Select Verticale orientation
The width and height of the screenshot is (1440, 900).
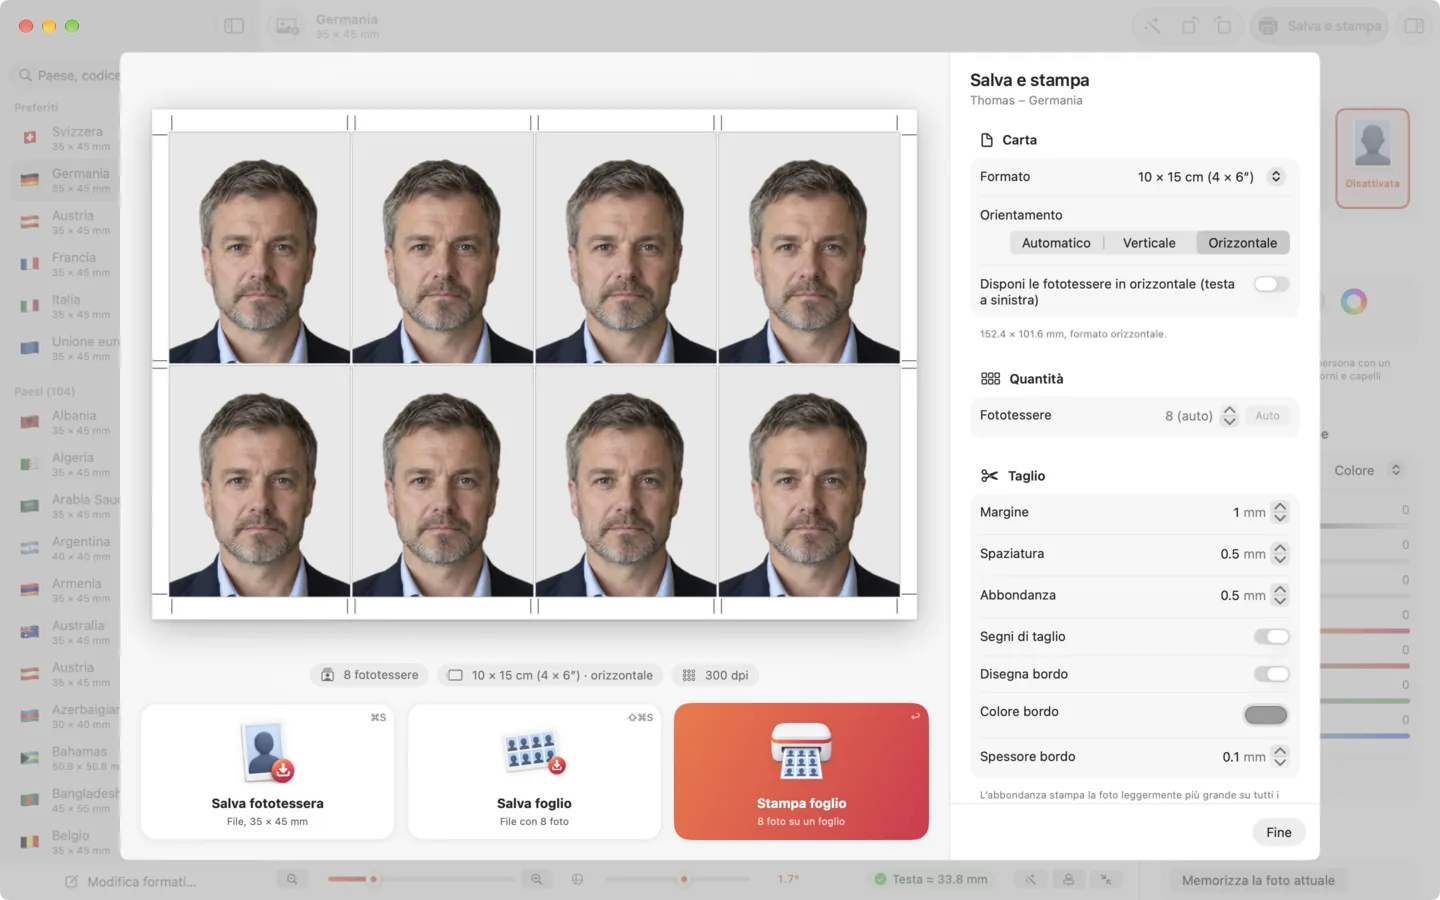(x=1149, y=243)
